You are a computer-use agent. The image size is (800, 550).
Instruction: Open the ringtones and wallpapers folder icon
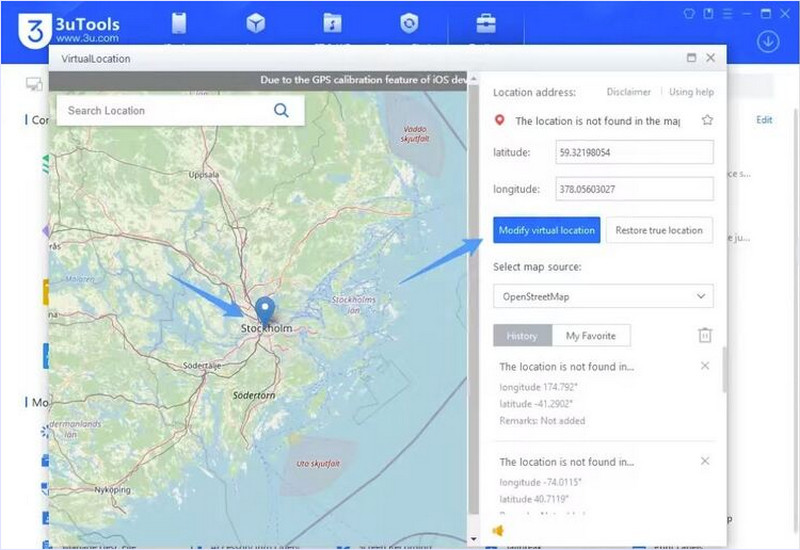[x=332, y=23]
